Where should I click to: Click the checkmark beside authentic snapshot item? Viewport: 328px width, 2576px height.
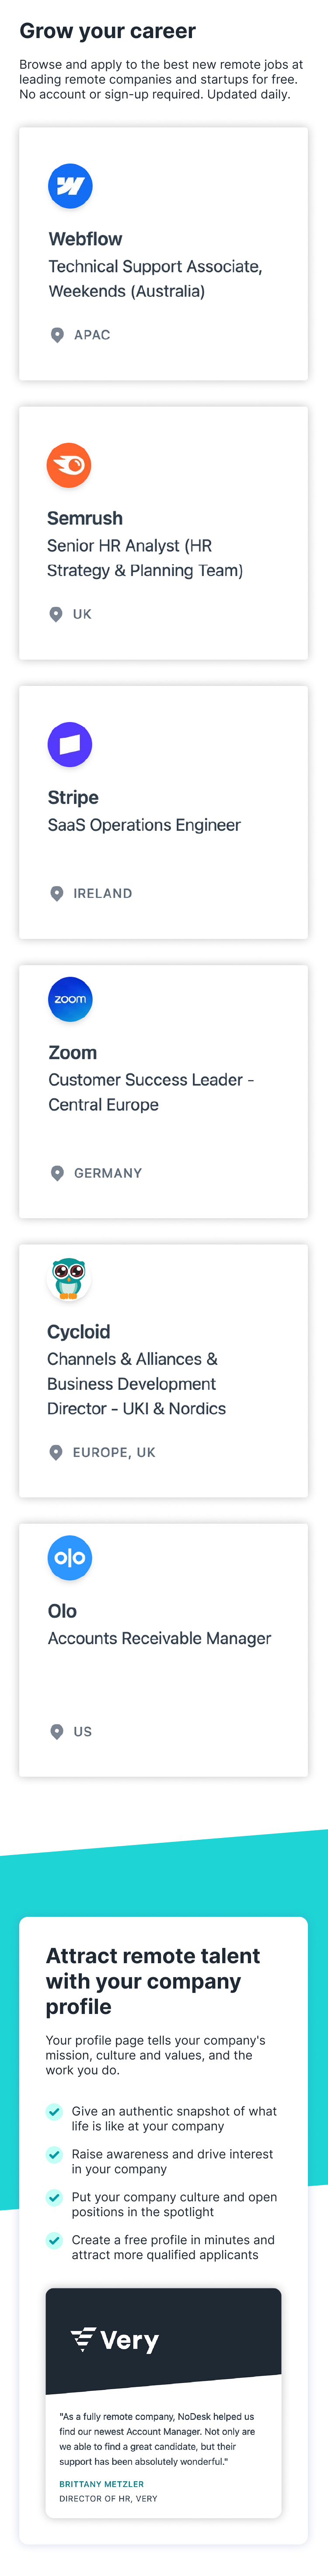pyautogui.click(x=55, y=2111)
